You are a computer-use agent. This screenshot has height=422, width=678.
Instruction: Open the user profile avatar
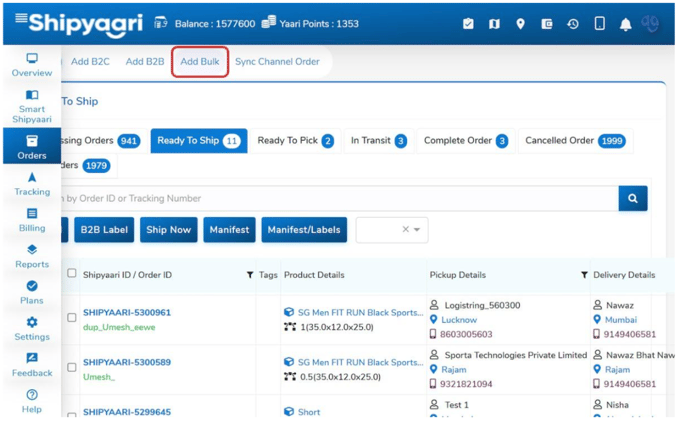click(x=650, y=23)
